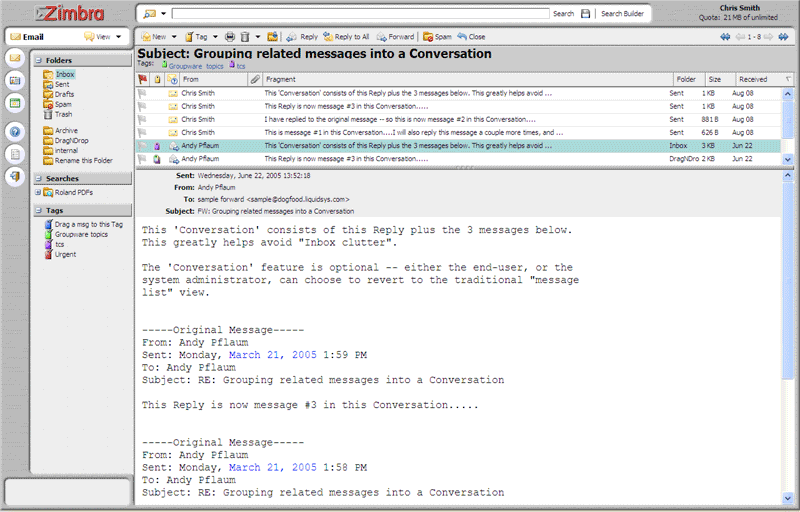Click Forward in the toolbar
The width and height of the screenshot is (800, 512).
[395, 37]
